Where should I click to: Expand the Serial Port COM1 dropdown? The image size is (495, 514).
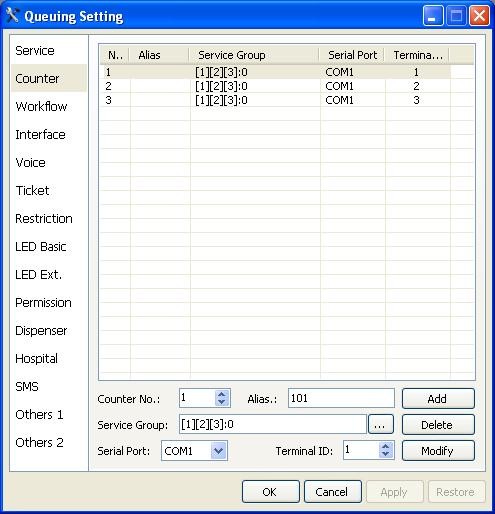tap(219, 451)
